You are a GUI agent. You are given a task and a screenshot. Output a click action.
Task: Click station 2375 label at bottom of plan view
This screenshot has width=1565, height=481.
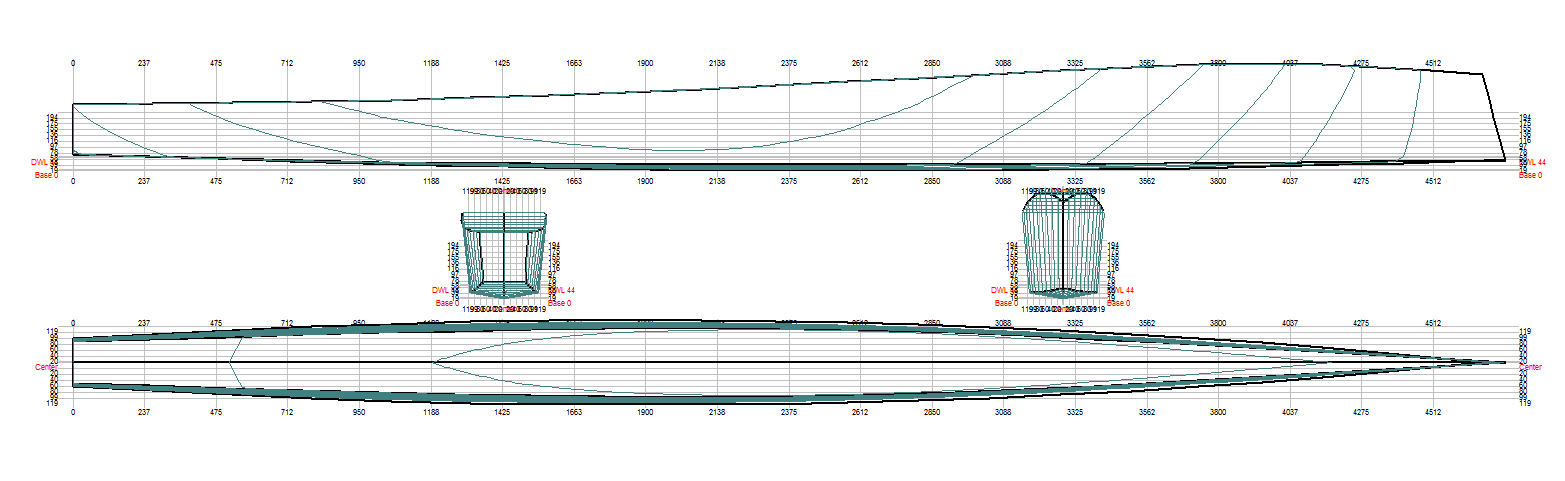(x=788, y=411)
